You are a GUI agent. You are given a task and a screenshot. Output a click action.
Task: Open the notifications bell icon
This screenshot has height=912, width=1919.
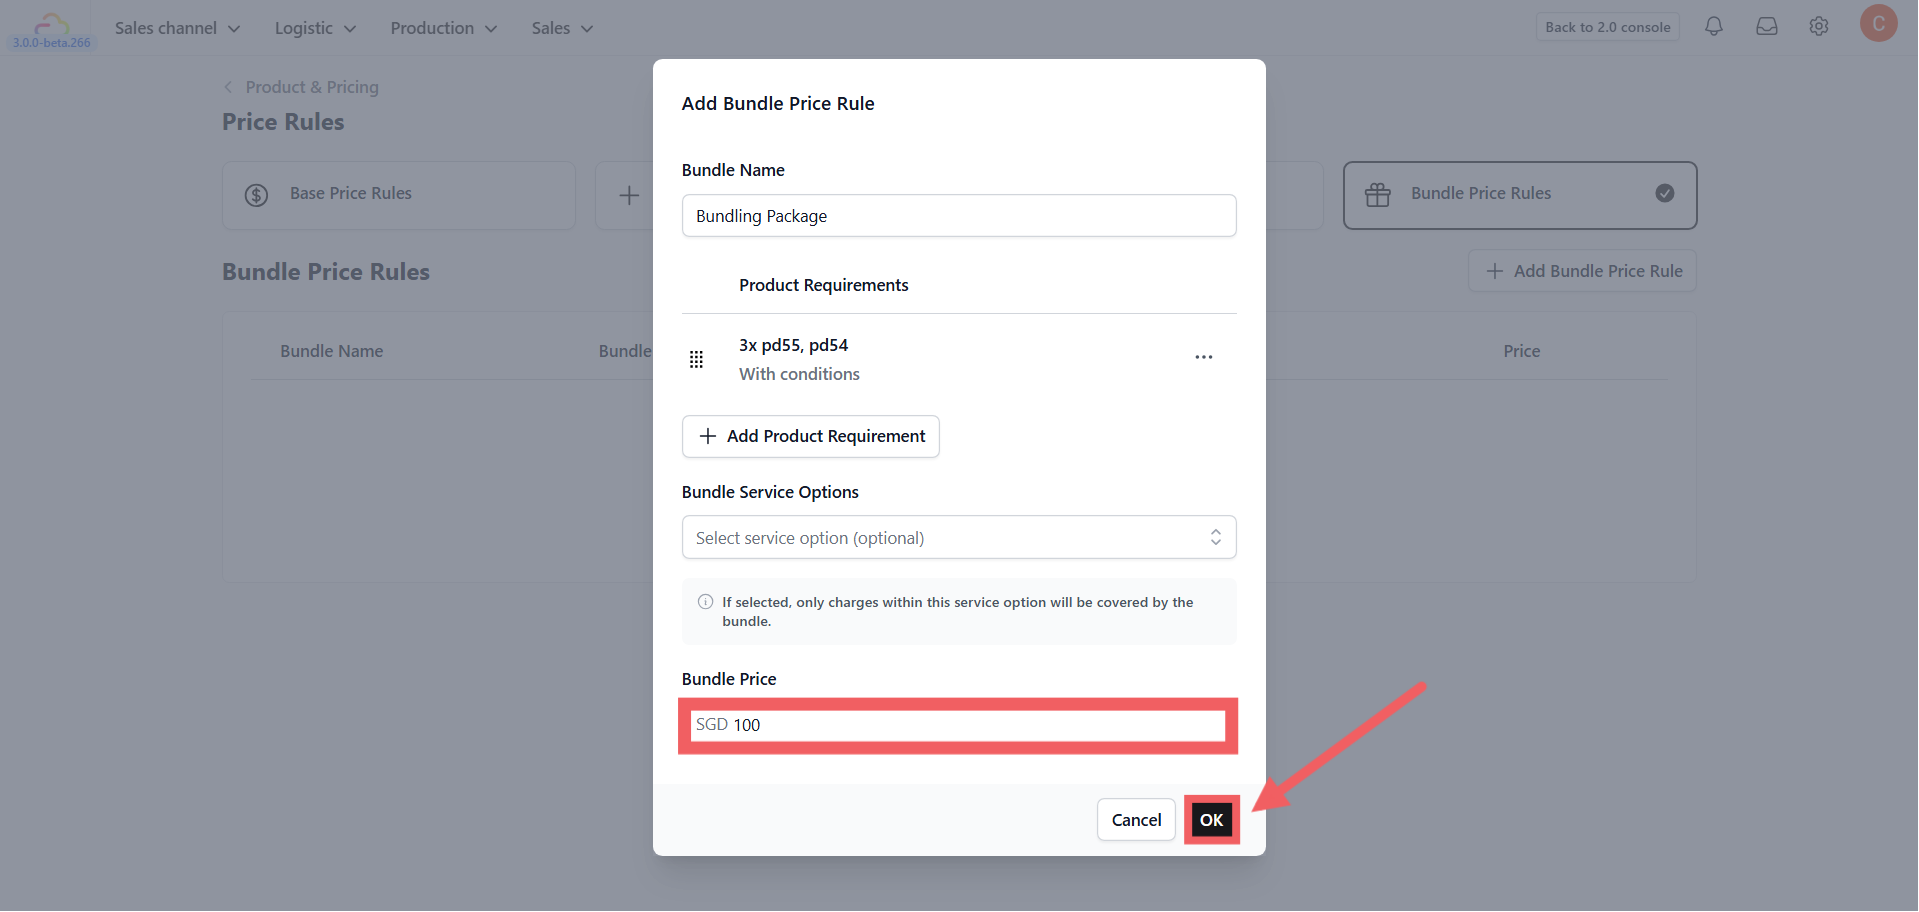point(1714,27)
